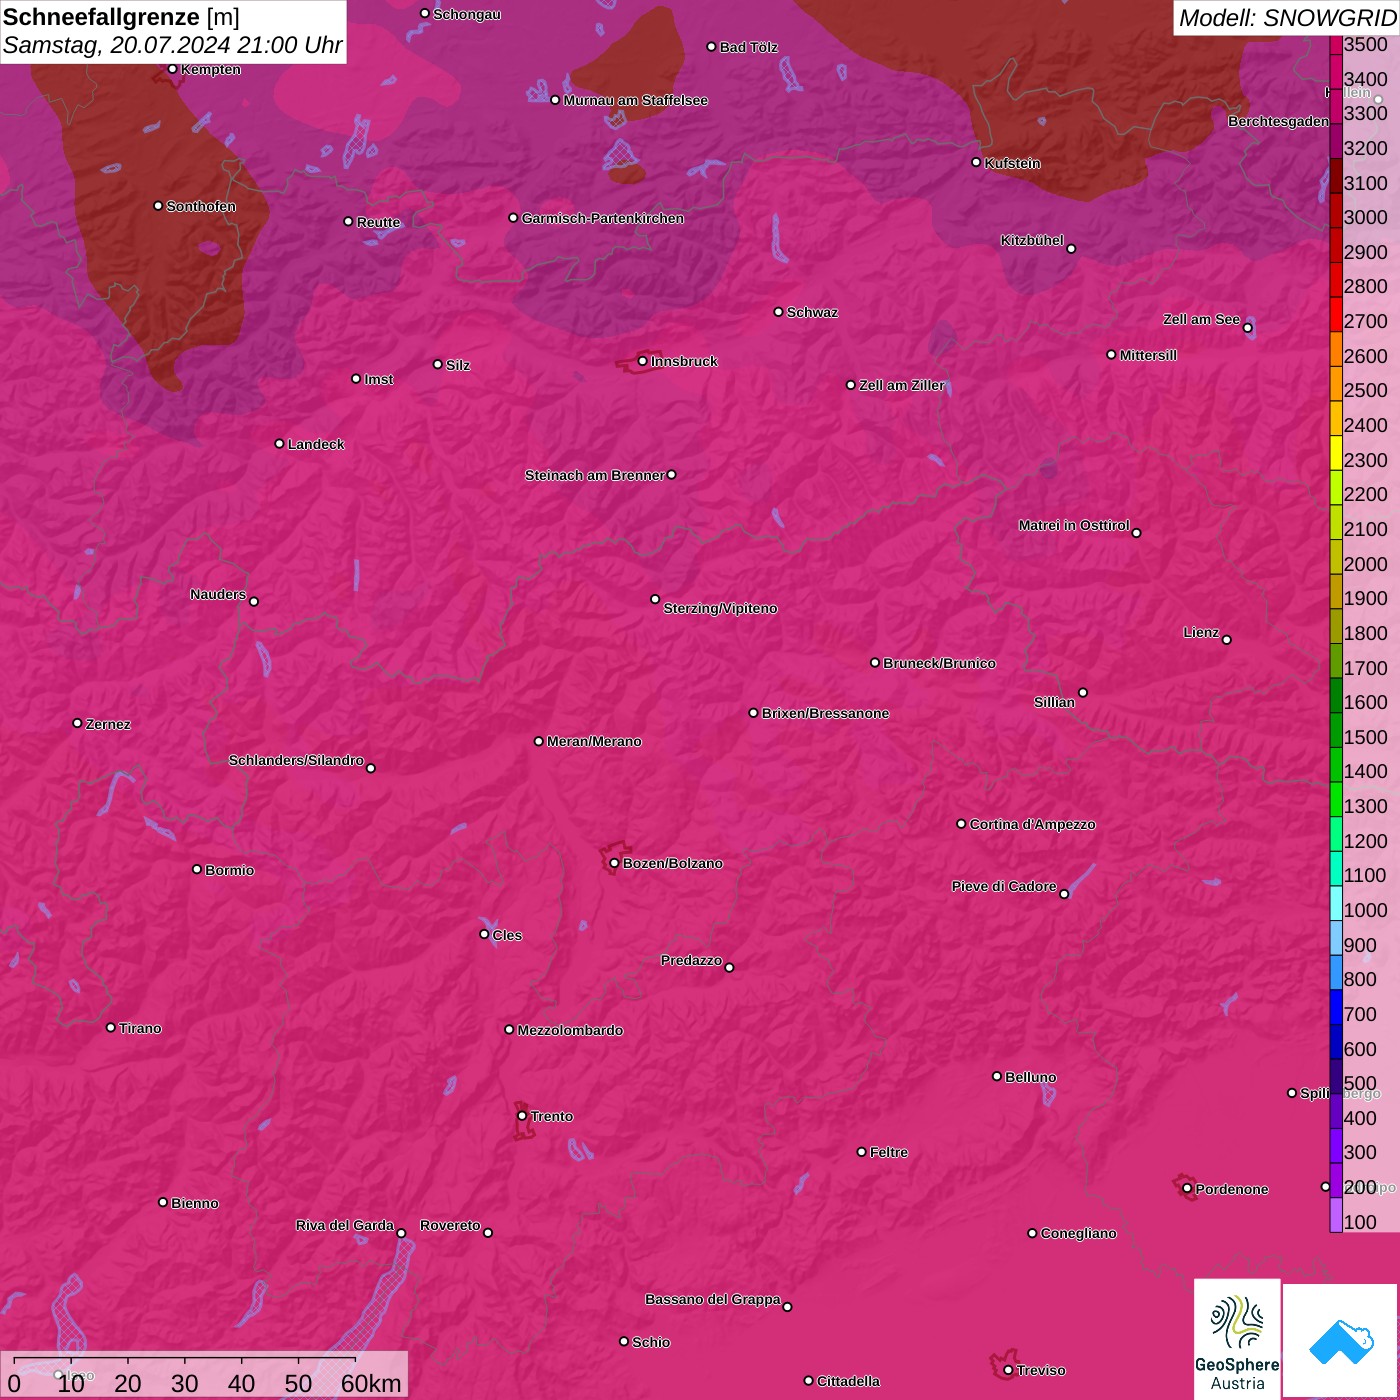Screen dimensions: 1400x1400
Task: Click the Lienz marker dot
Action: 1227,640
